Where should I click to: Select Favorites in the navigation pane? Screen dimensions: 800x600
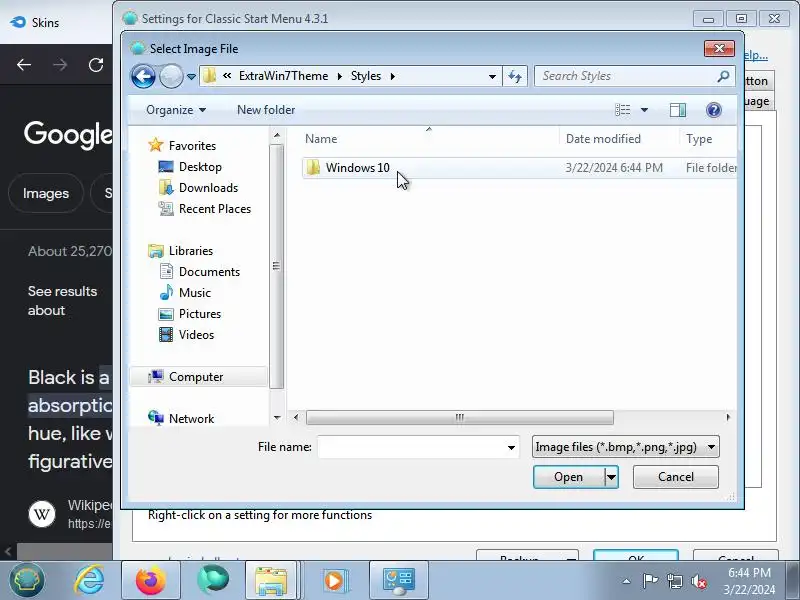point(192,146)
